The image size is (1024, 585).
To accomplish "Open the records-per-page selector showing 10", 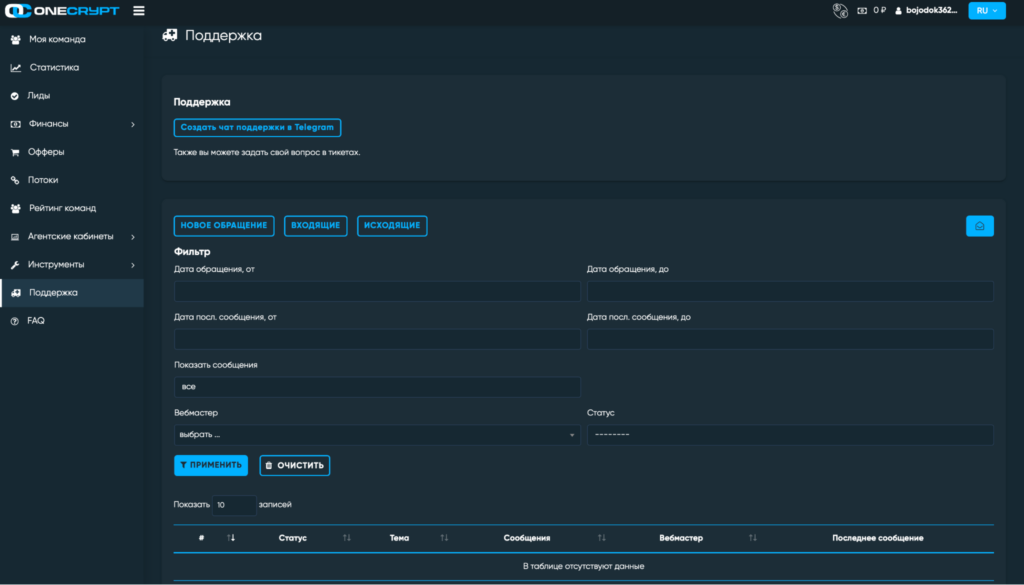I will (x=234, y=505).
